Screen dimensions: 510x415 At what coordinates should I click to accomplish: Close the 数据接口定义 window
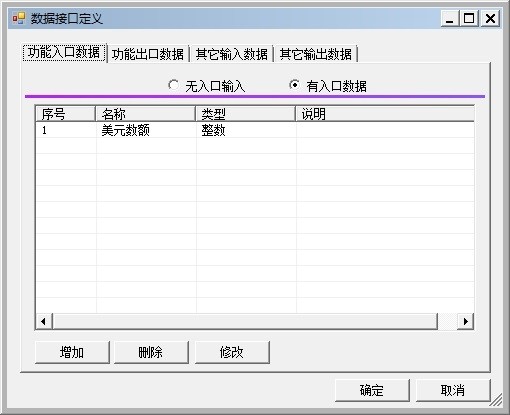[490, 18]
